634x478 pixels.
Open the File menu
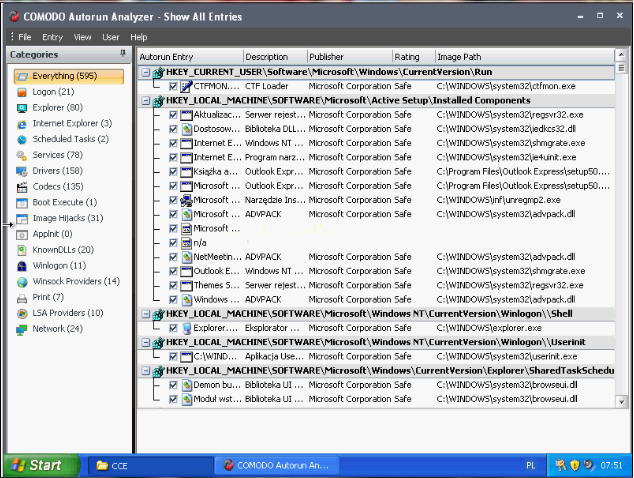pos(25,37)
